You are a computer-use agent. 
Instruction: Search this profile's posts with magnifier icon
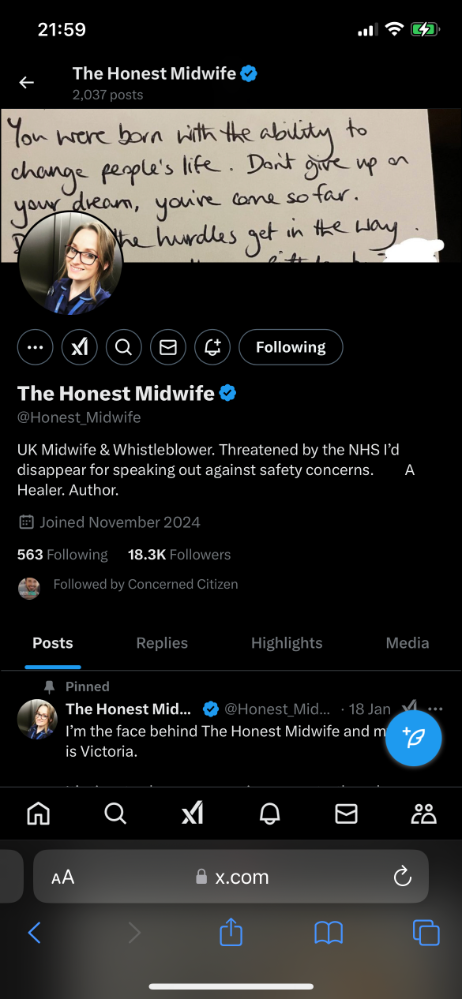point(124,347)
